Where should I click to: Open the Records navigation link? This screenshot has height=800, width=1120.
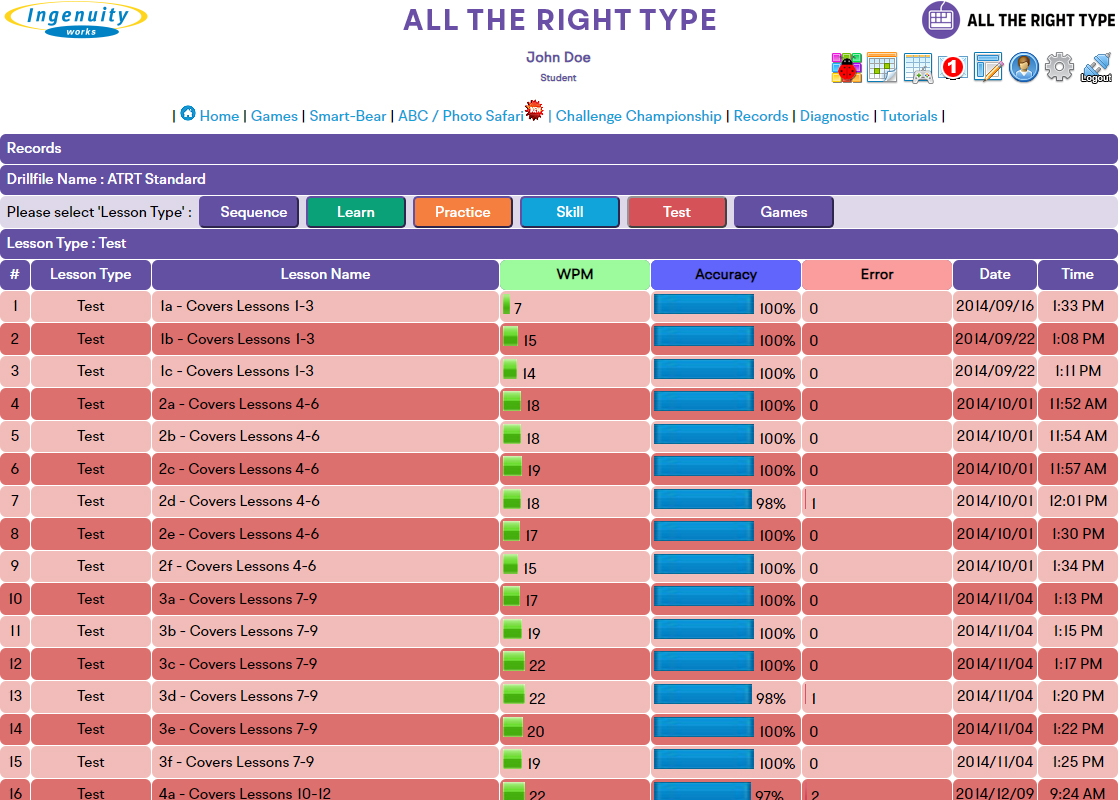[761, 116]
